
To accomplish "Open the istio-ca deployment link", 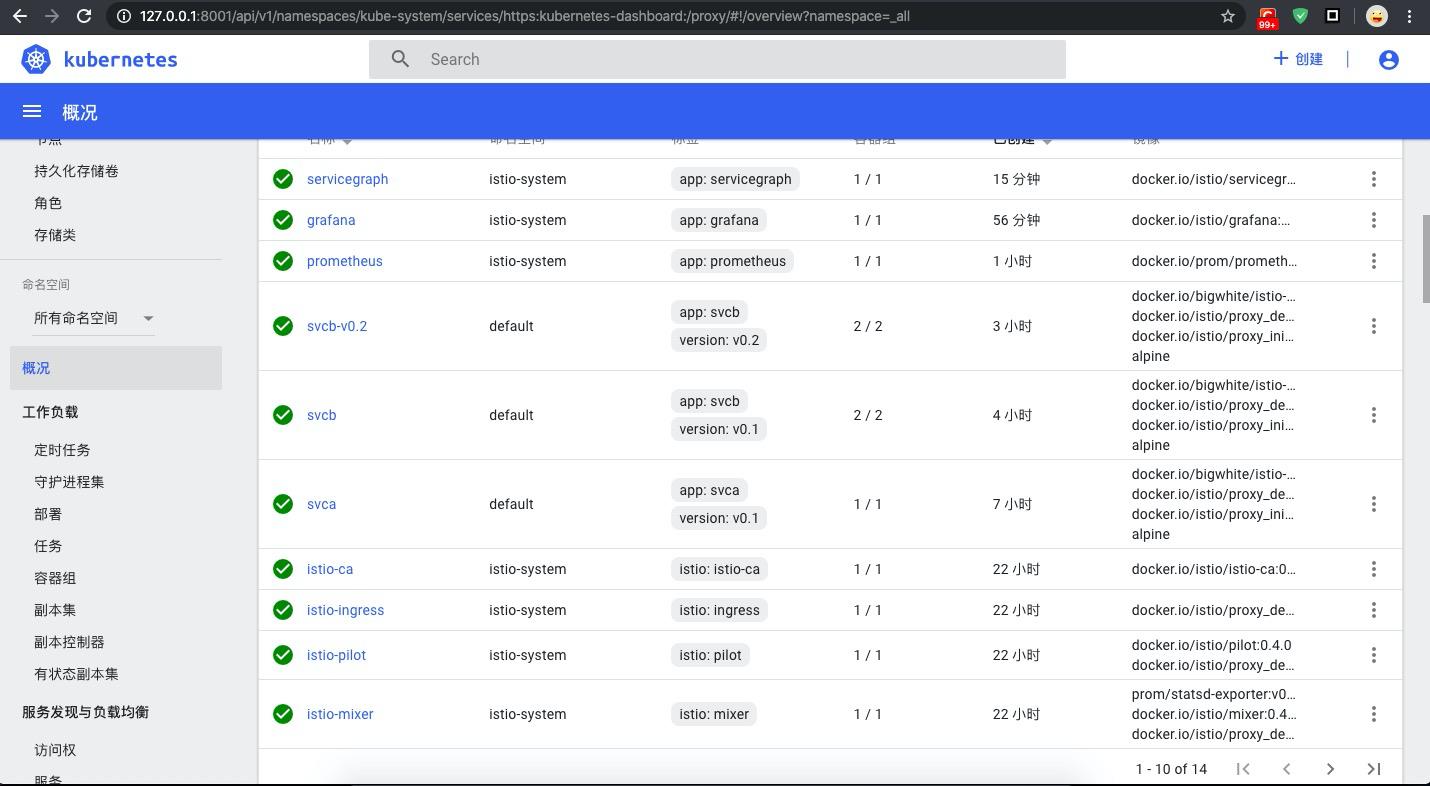I will 330,569.
